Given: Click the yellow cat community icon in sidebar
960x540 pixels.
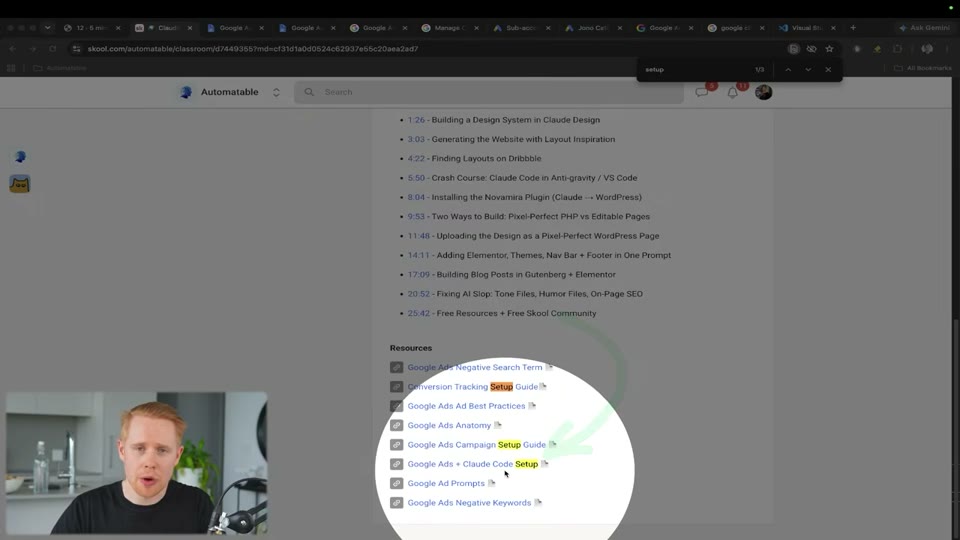Looking at the screenshot, I should click(20, 184).
